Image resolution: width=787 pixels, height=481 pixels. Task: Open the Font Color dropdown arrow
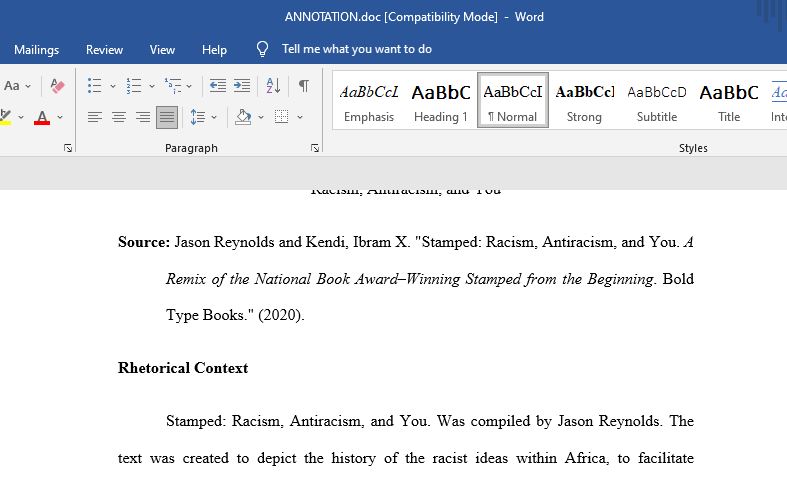click(60, 117)
